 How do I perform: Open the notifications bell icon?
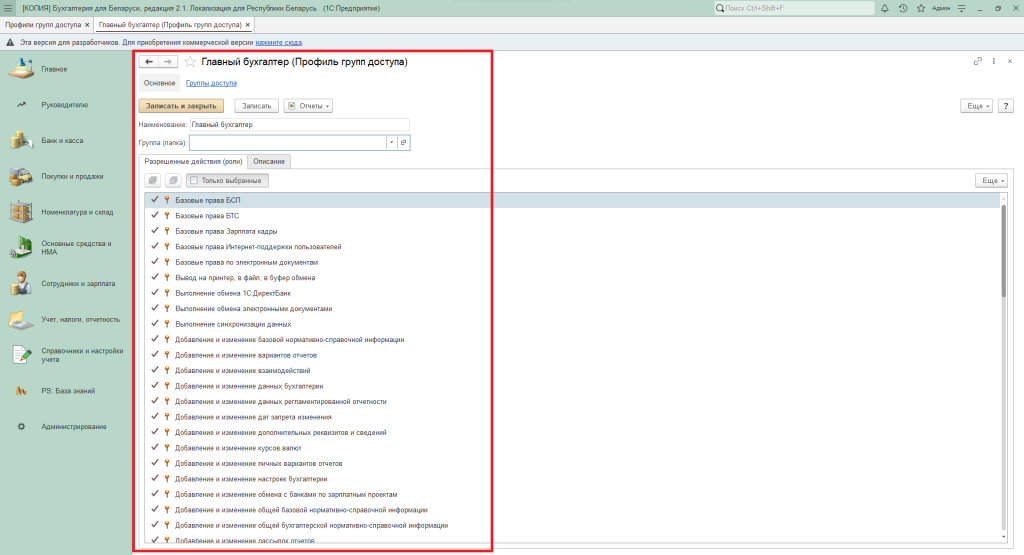click(x=886, y=8)
